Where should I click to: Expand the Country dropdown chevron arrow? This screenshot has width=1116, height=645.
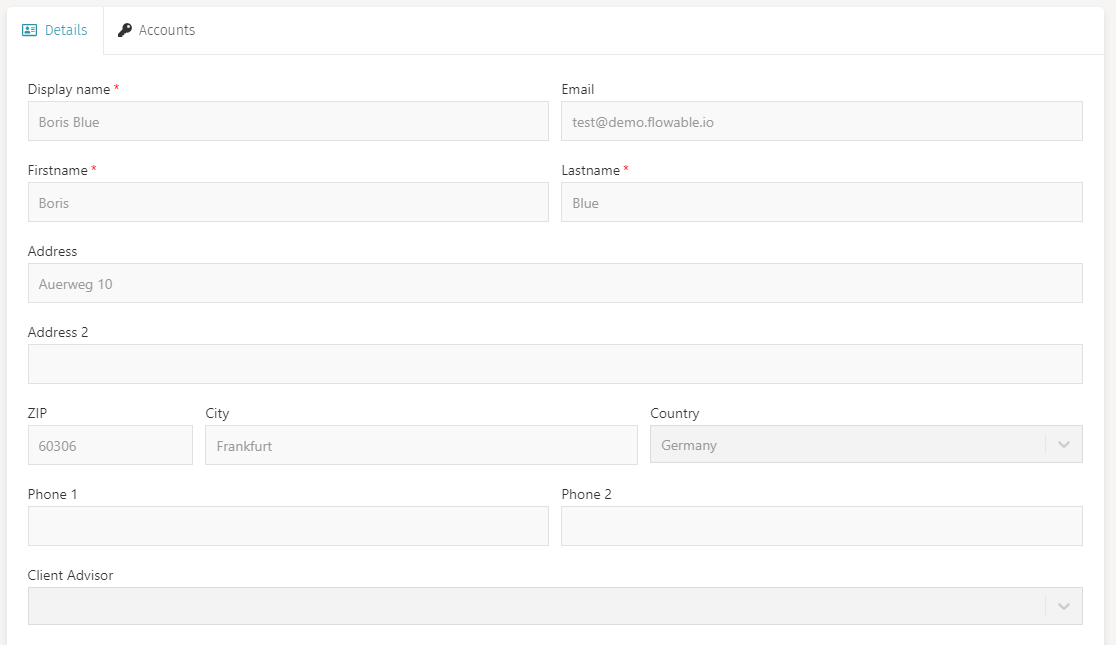(x=1063, y=445)
